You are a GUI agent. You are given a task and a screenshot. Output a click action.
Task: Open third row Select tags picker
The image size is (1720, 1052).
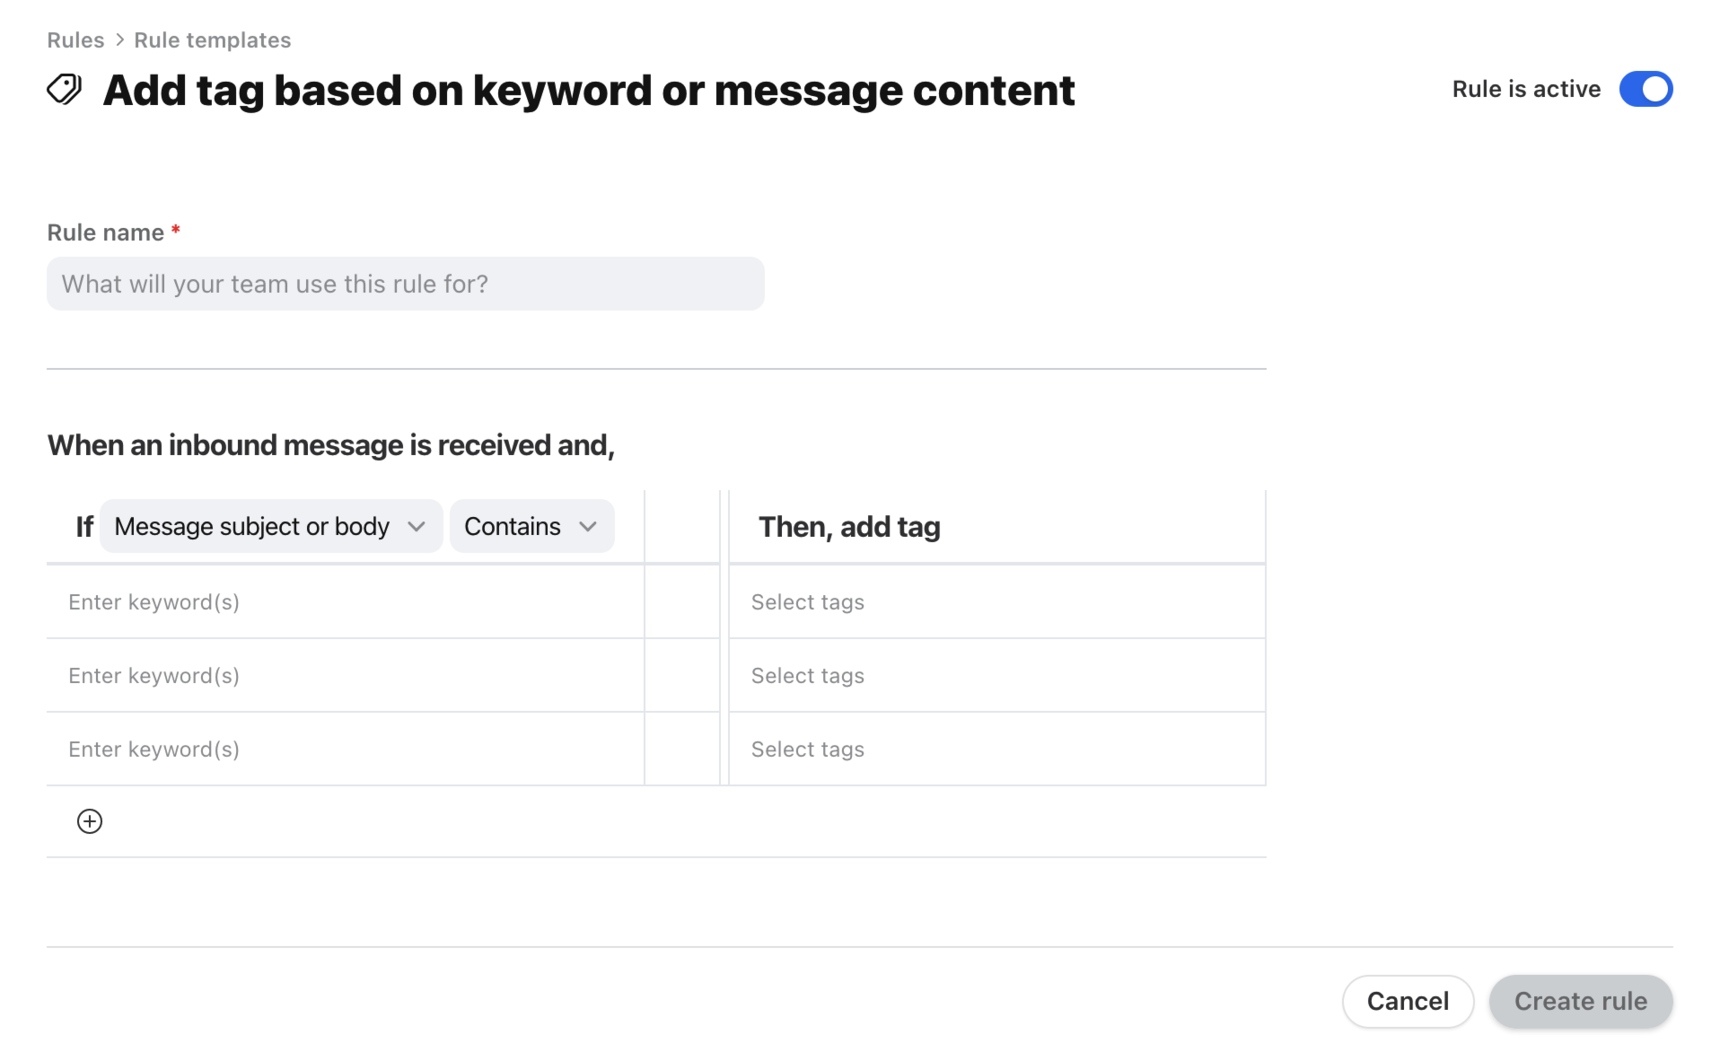(x=997, y=749)
